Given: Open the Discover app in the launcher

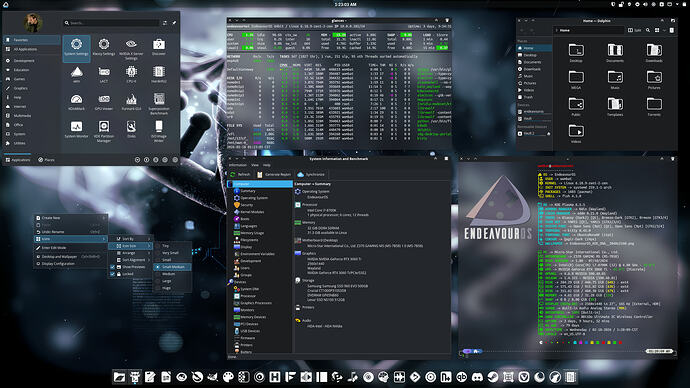Looking at the screenshot, I should (x=159, y=47).
